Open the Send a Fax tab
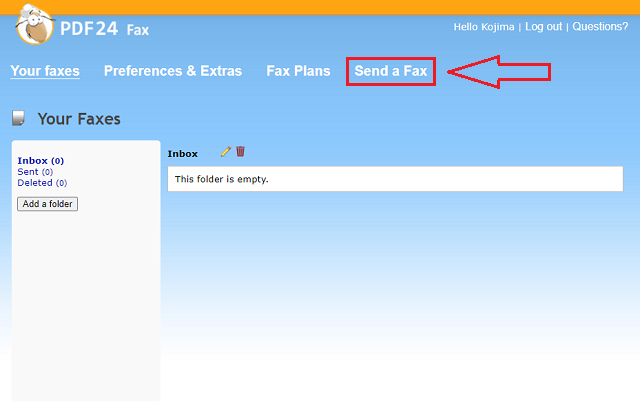This screenshot has width=640, height=408. click(x=391, y=72)
